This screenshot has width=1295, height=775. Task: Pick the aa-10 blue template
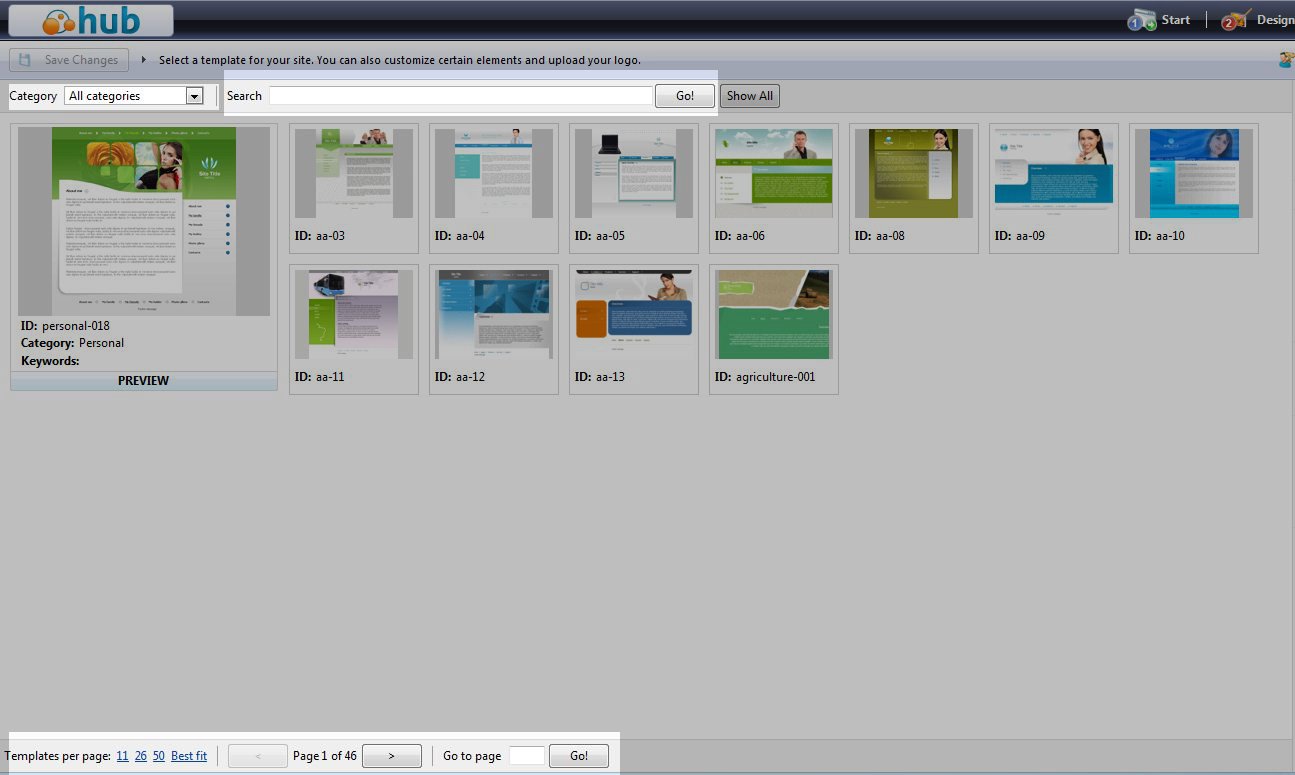point(1194,174)
